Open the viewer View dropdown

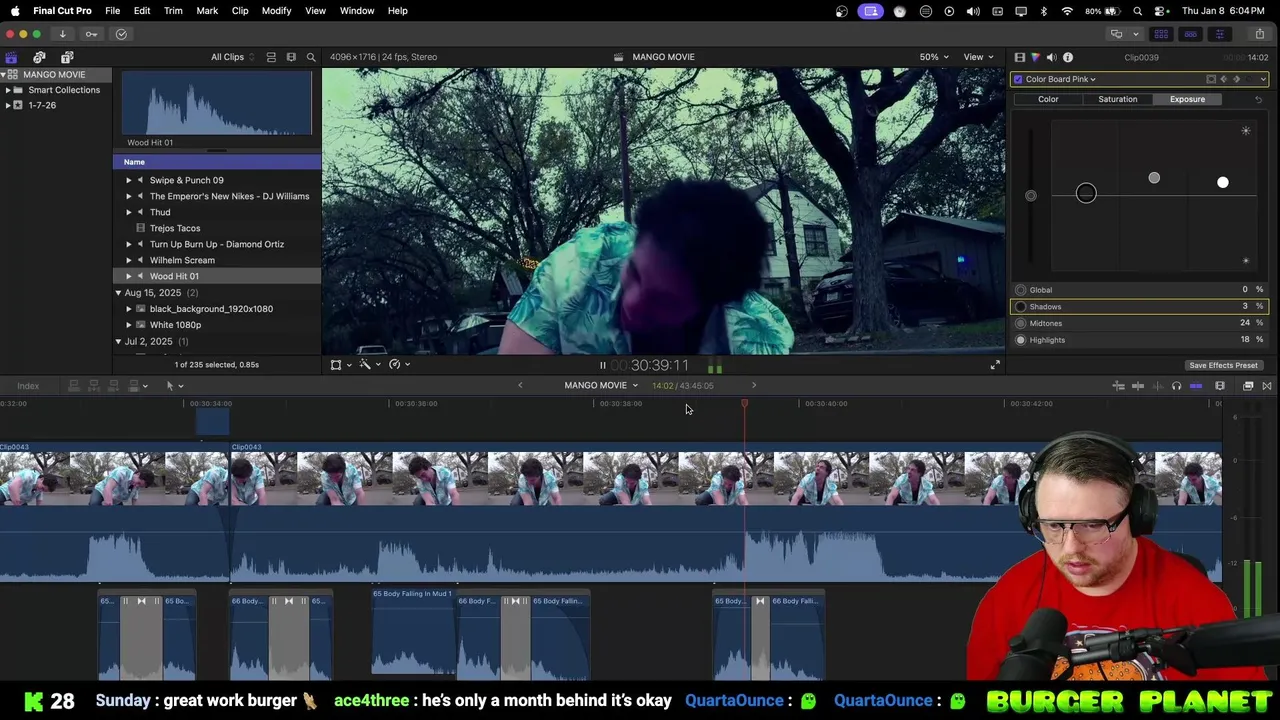pos(978,57)
